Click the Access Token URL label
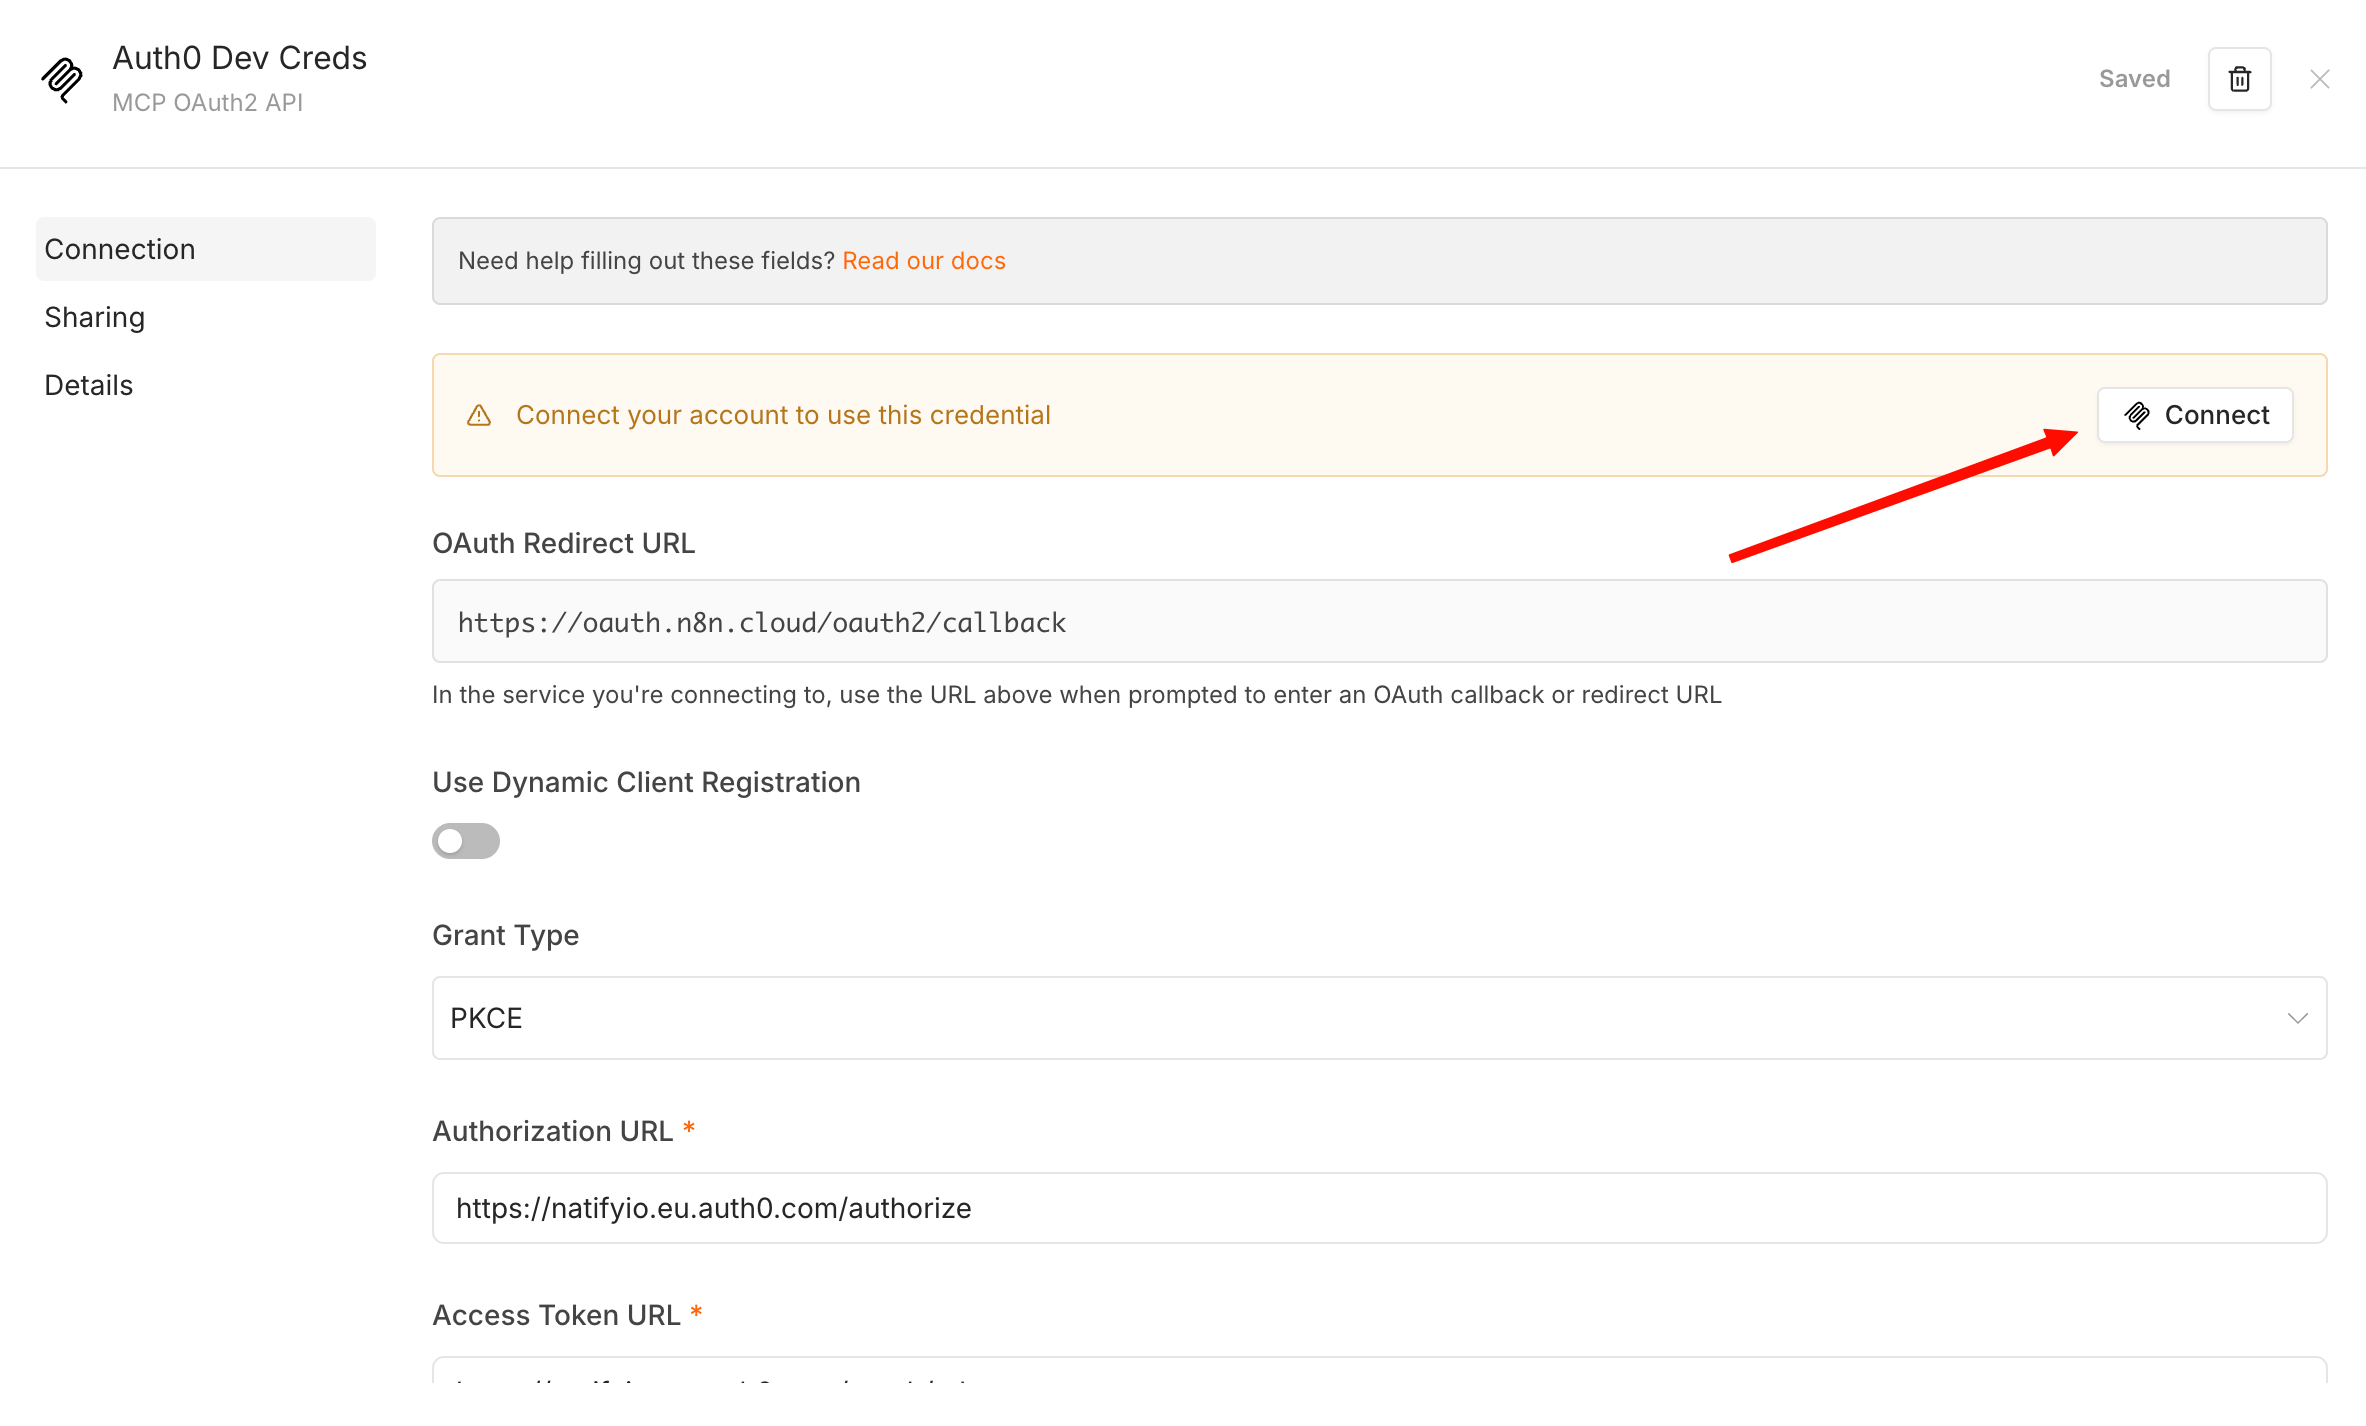The width and height of the screenshot is (2366, 1426). (556, 1315)
